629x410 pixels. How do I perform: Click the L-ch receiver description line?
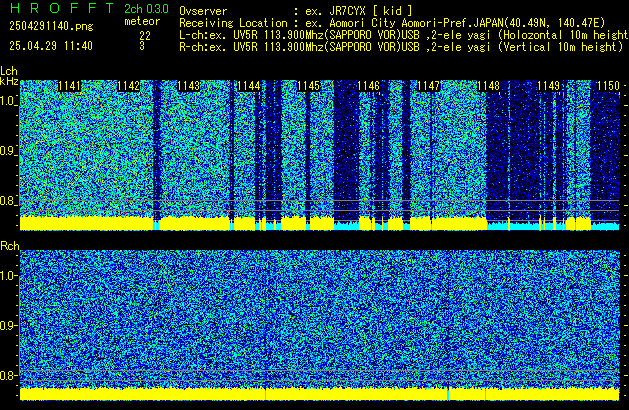coord(404,35)
